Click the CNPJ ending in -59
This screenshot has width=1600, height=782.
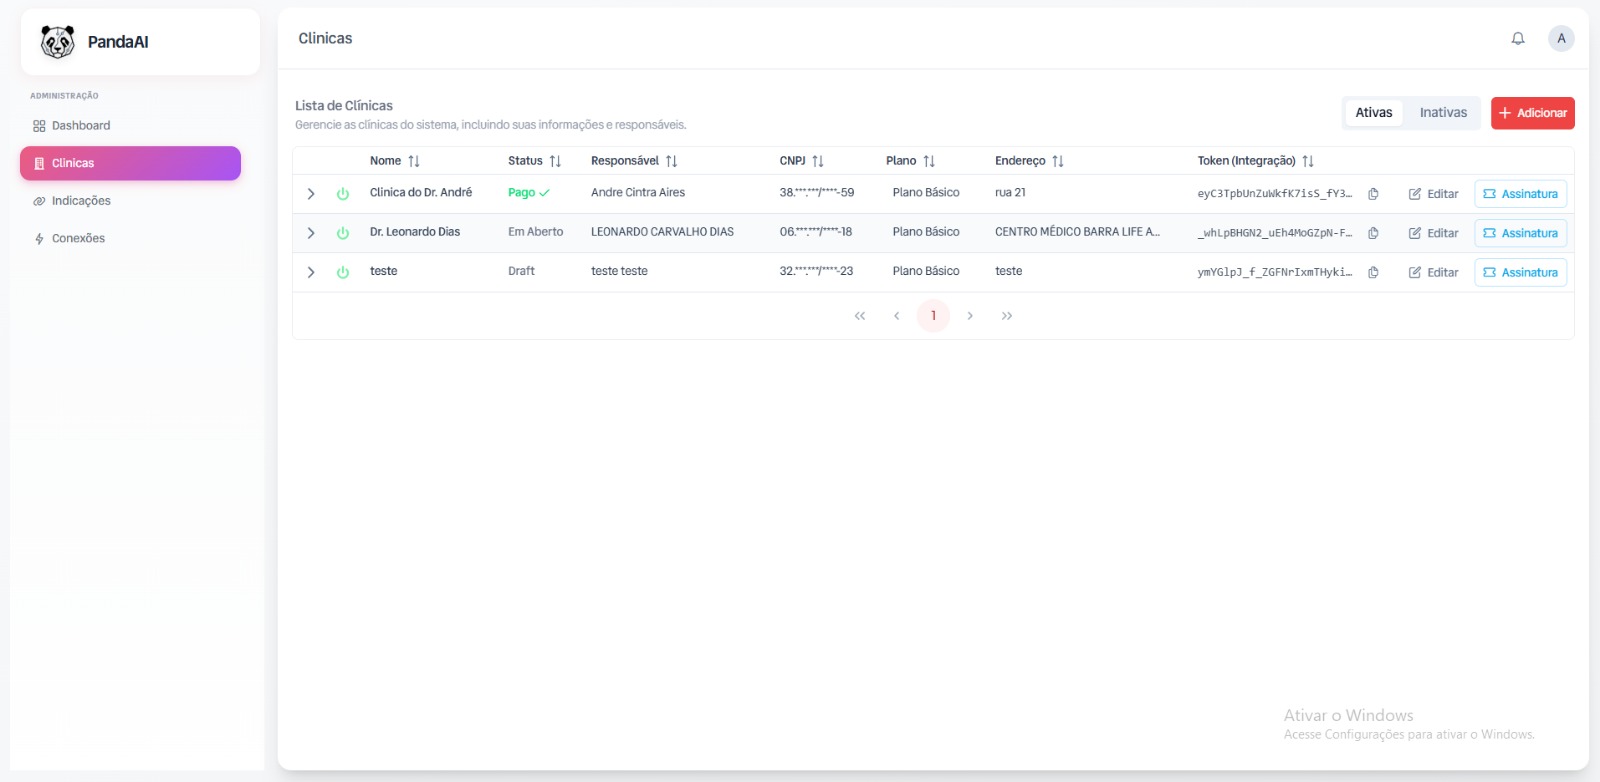pos(817,193)
